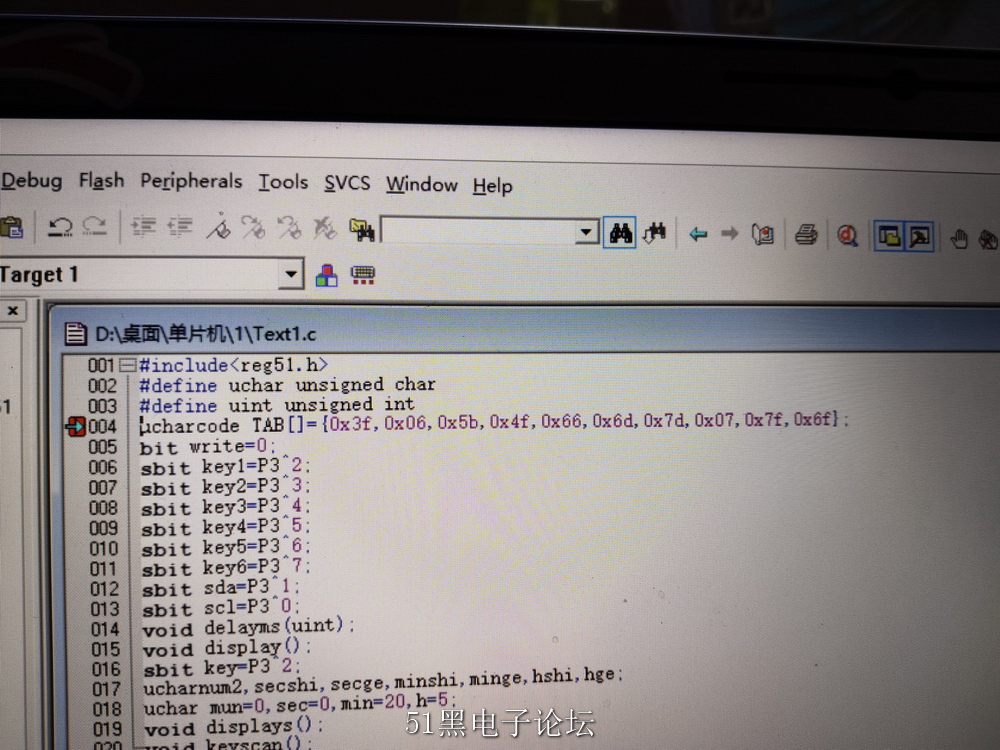Go to the previous bookmark
Image resolution: width=1000 pixels, height=750 pixels.
[289, 227]
